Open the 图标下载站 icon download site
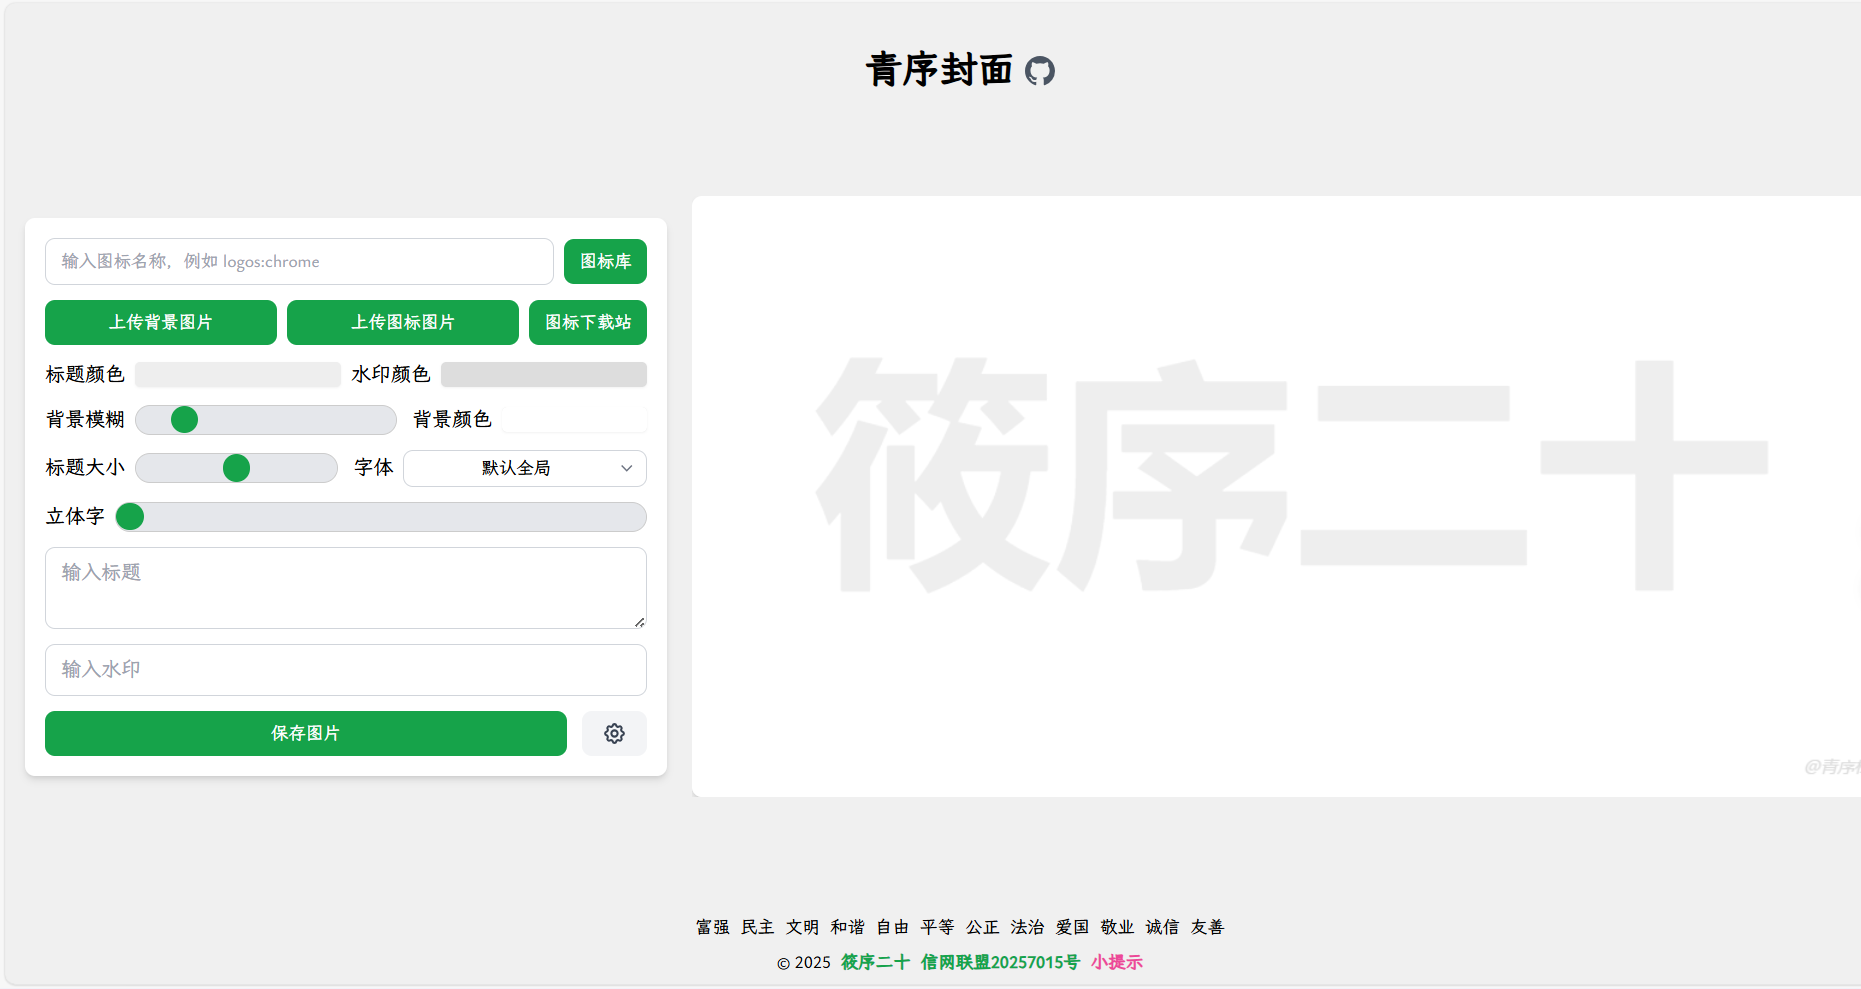The height and width of the screenshot is (989, 1861). (x=588, y=322)
